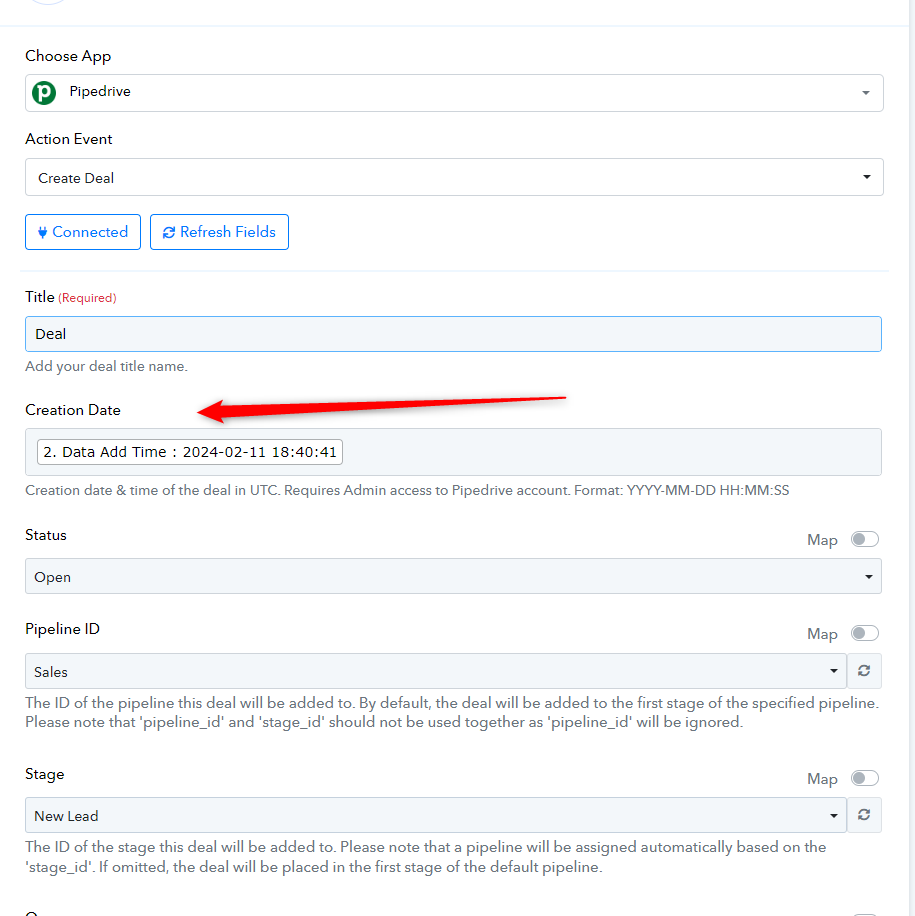Open the Choose App dropdown arrow
The width and height of the screenshot is (915, 916).
coord(865,93)
